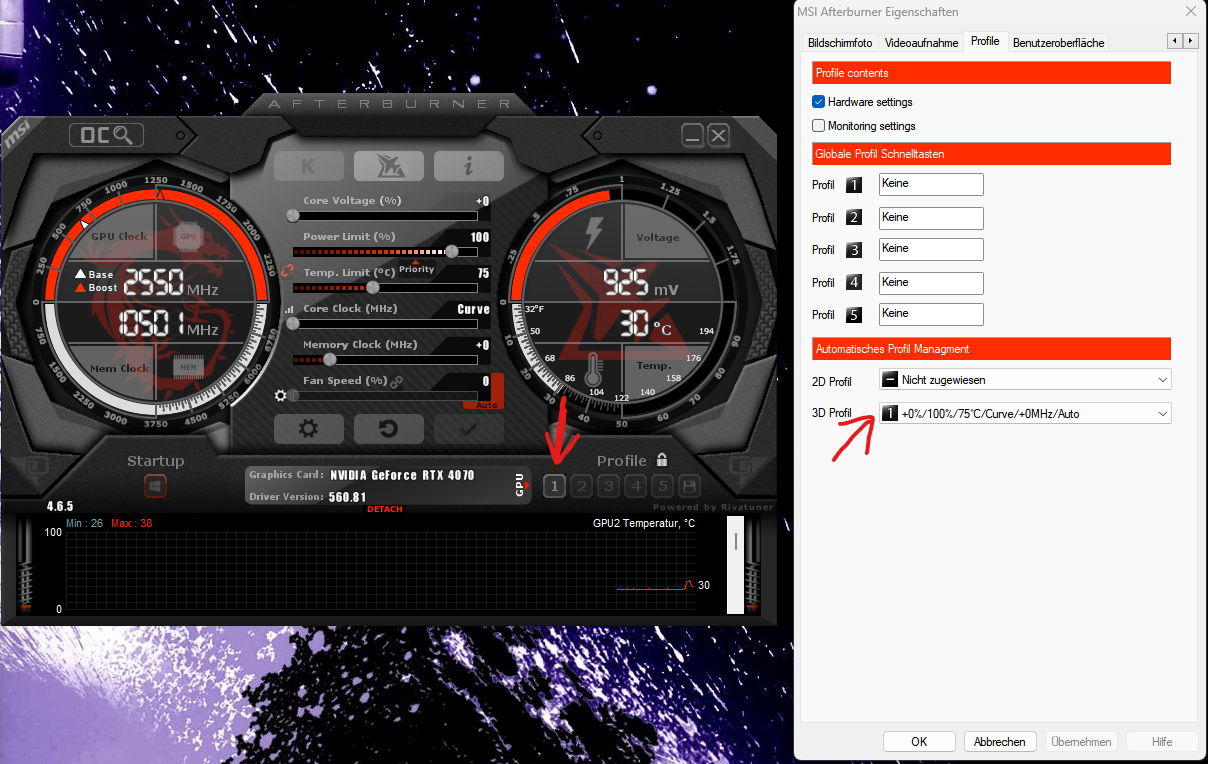Switch to the Videoaufnahme tab
The width and height of the screenshot is (1208, 764).
pyautogui.click(x=921, y=42)
